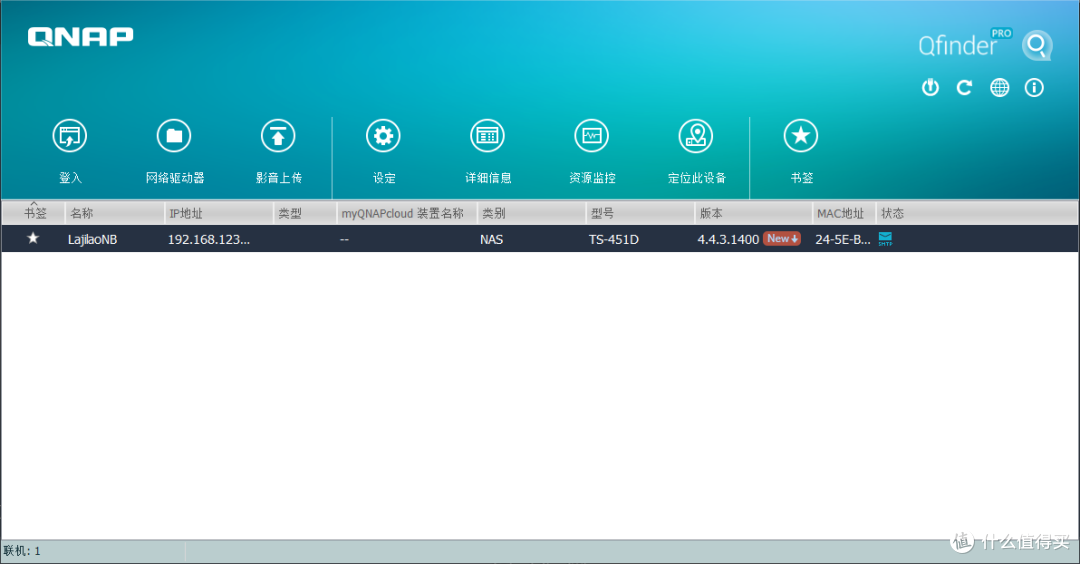Open the 设定 settings gear icon

click(383, 136)
